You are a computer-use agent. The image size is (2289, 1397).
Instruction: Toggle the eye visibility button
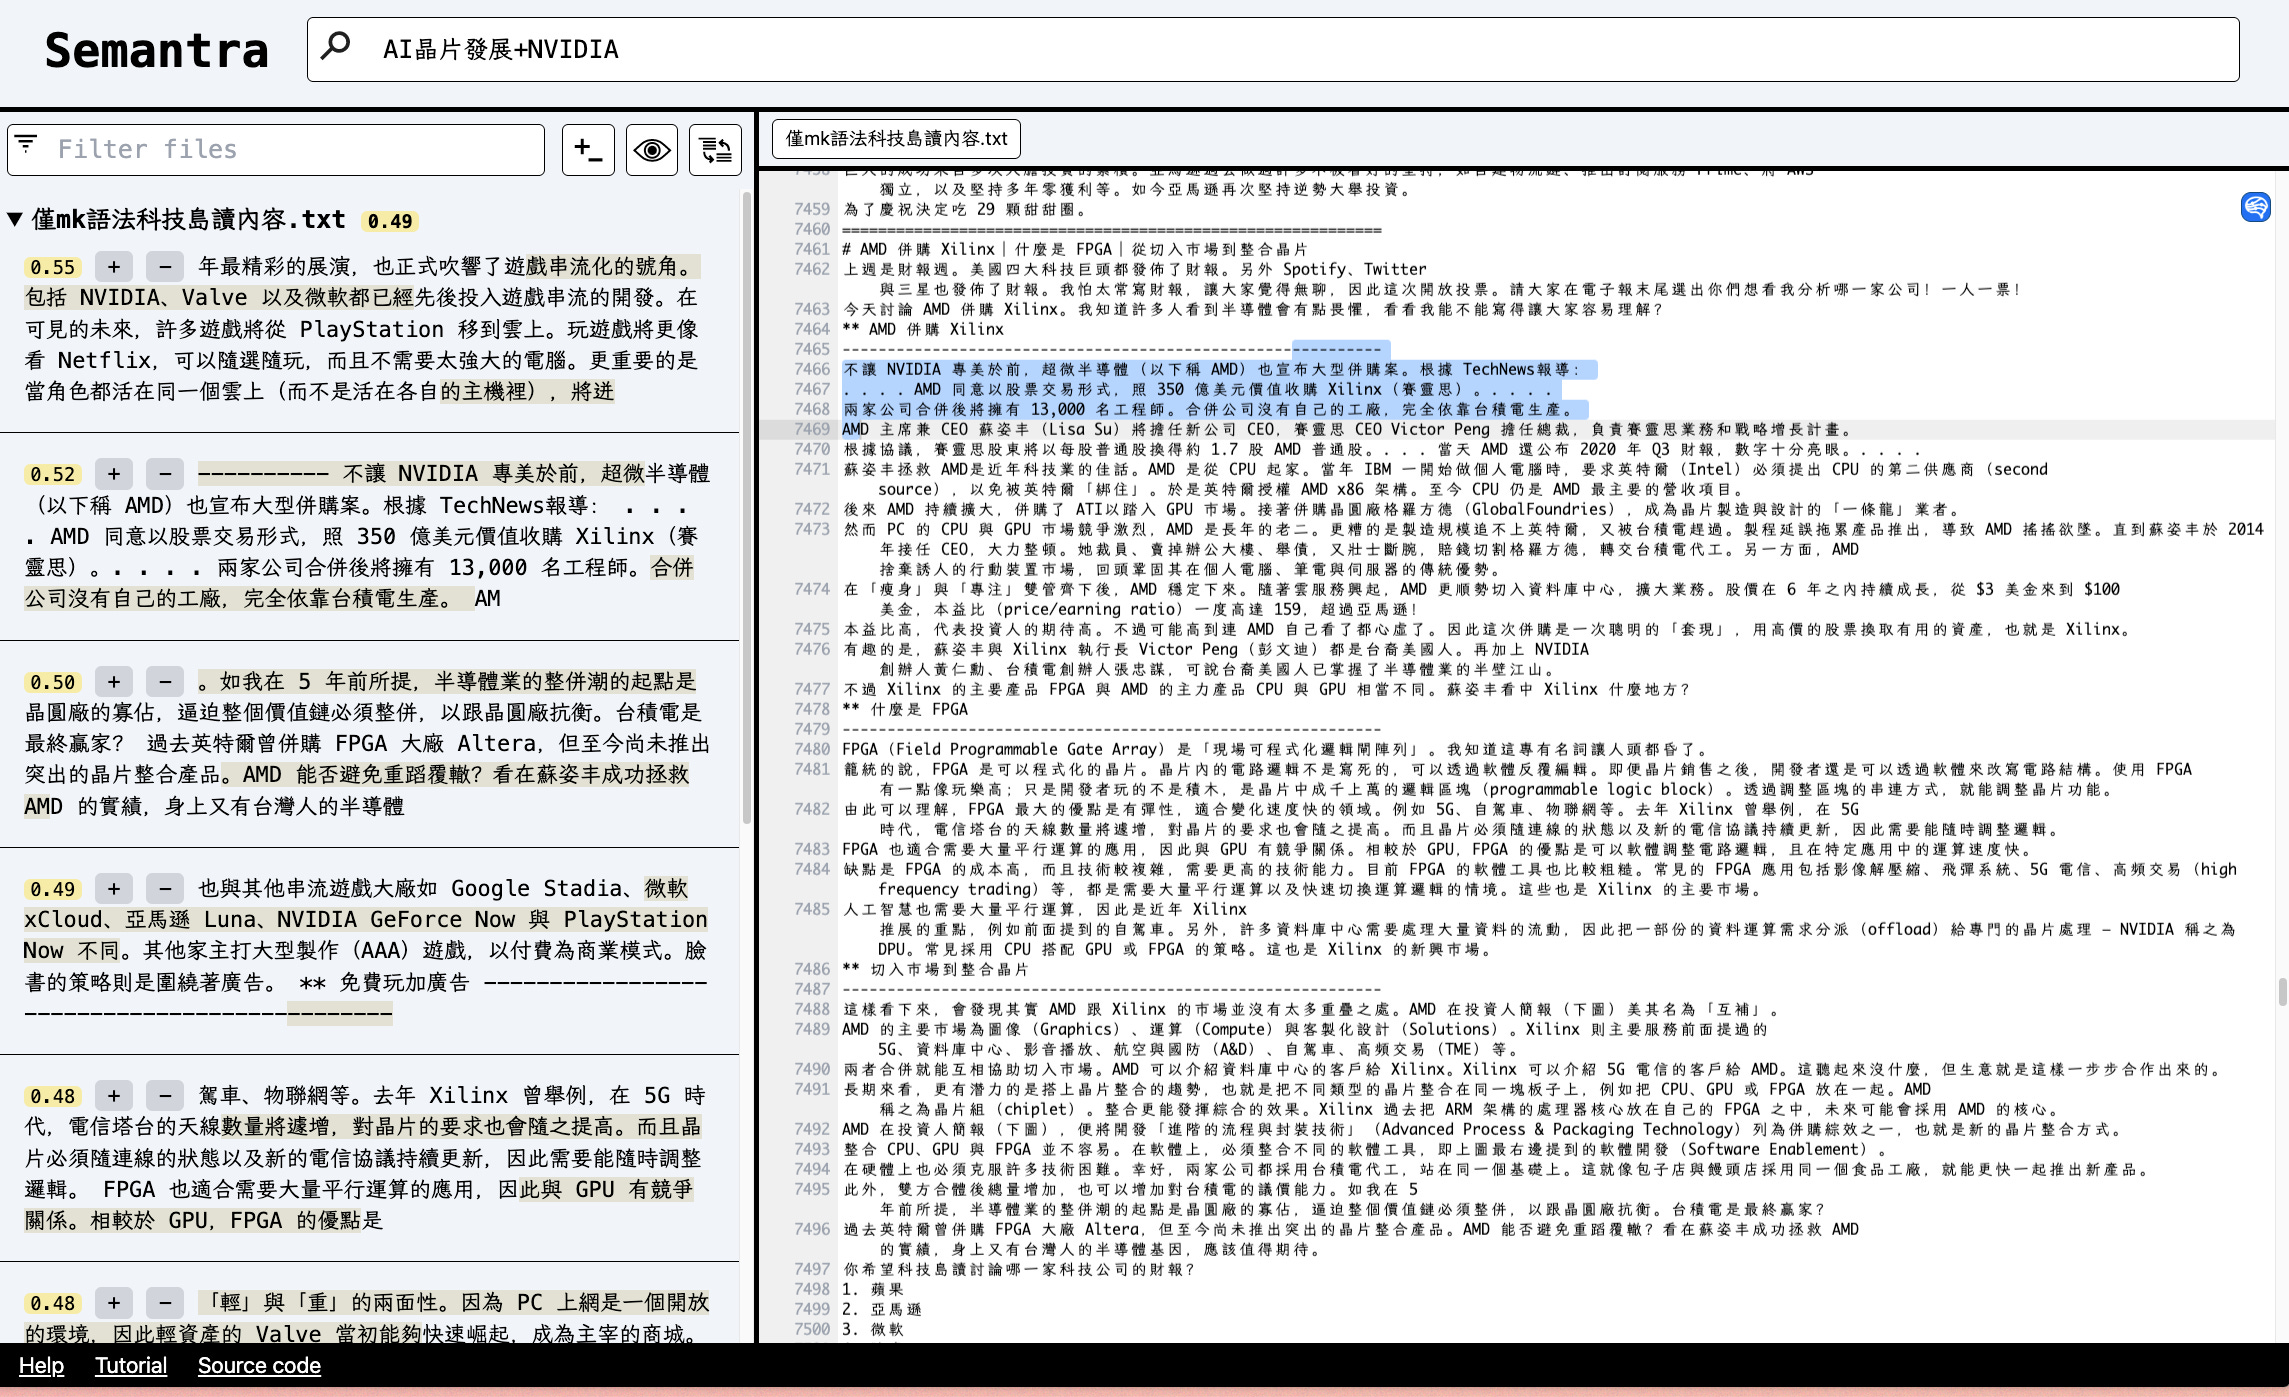pos(652,150)
